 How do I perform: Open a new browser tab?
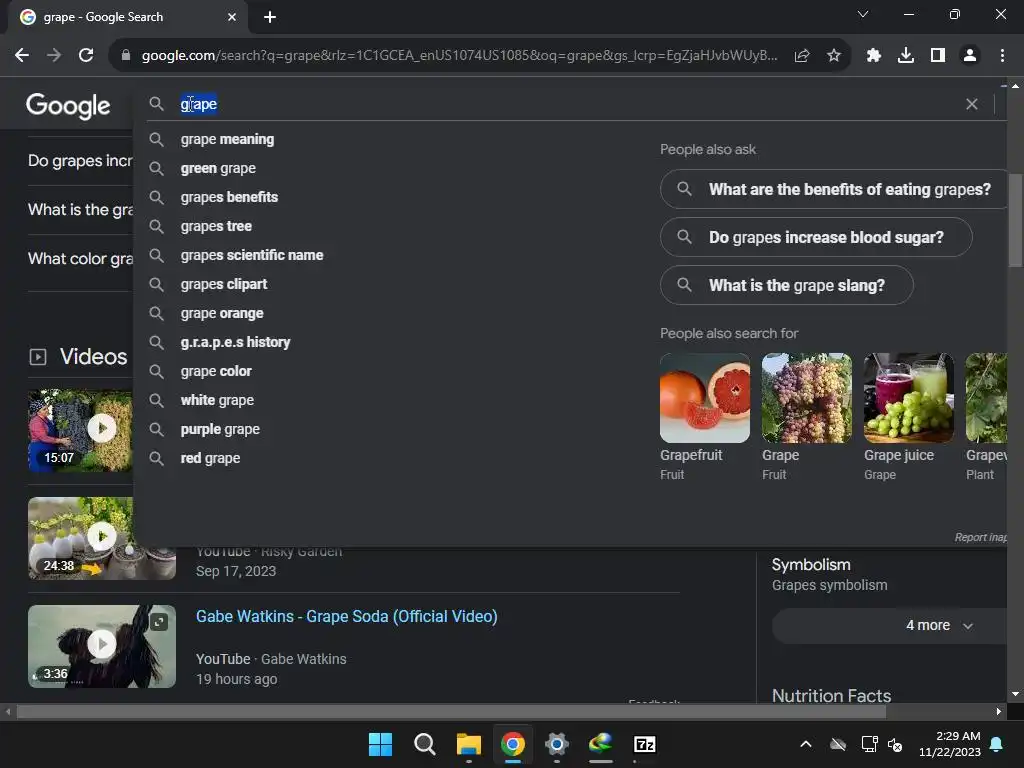270,17
